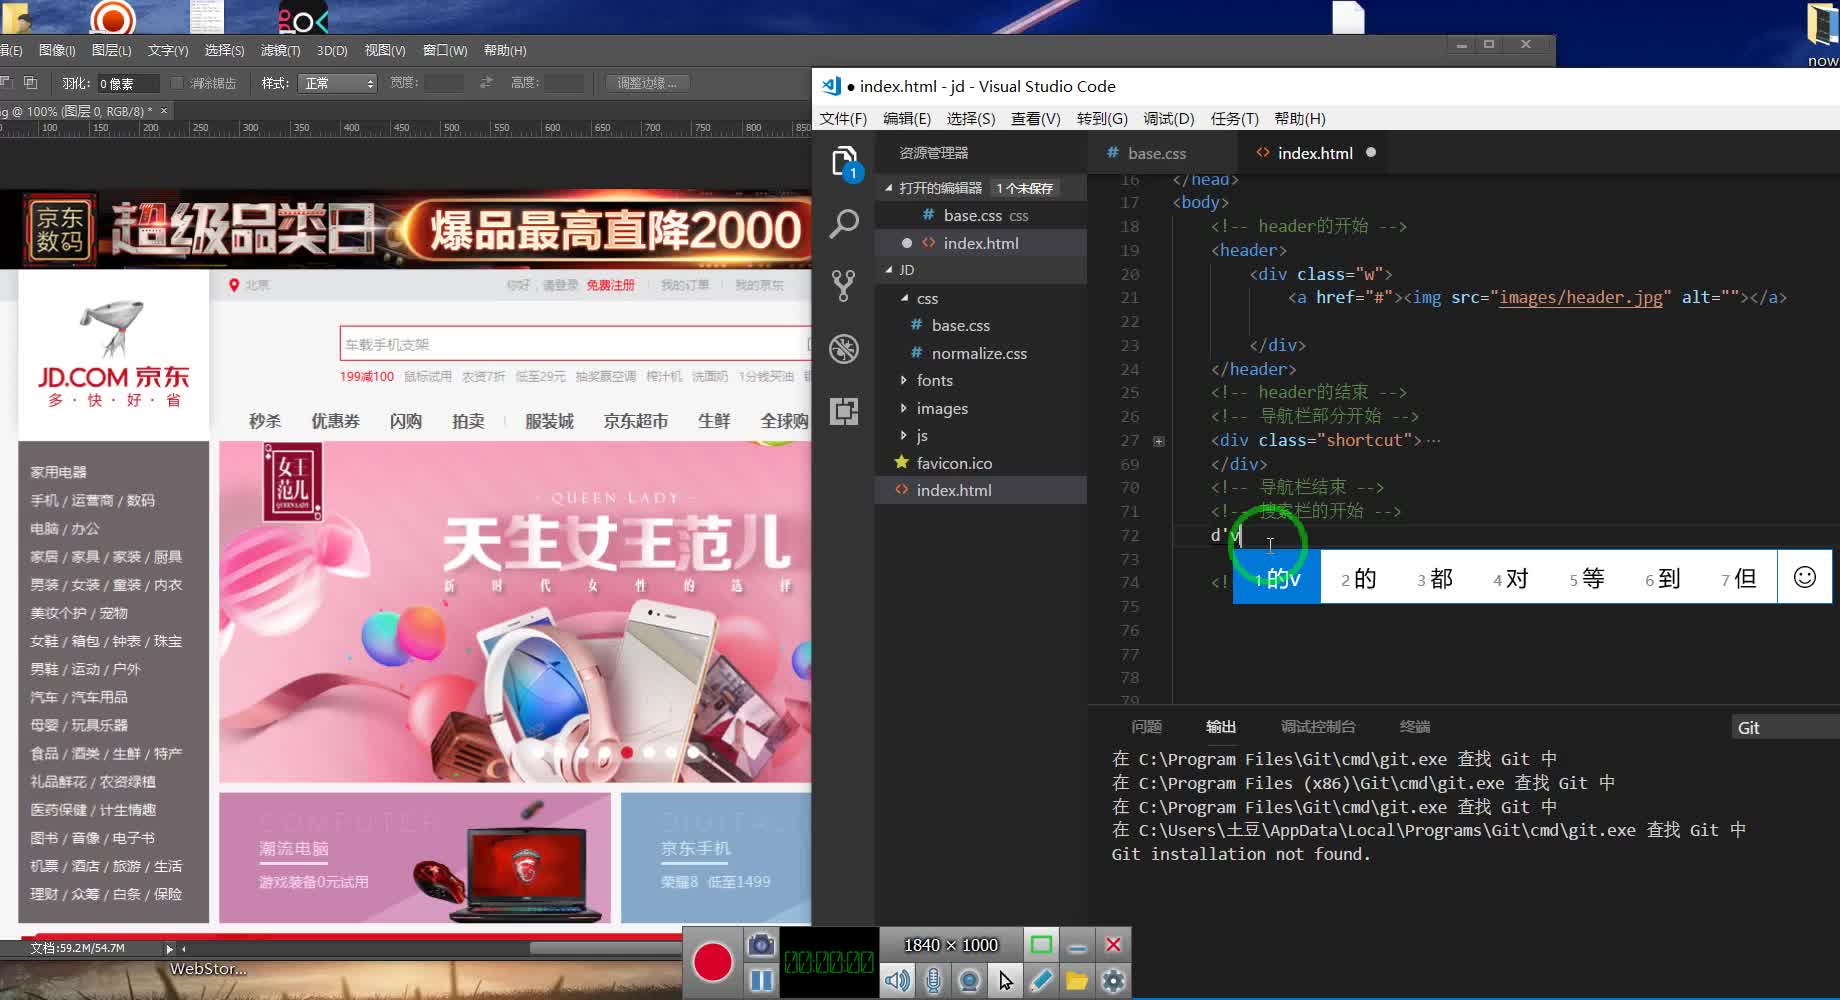Open the drawing pencil tool in the recorder
1840x1000 pixels.
coord(1041,981)
